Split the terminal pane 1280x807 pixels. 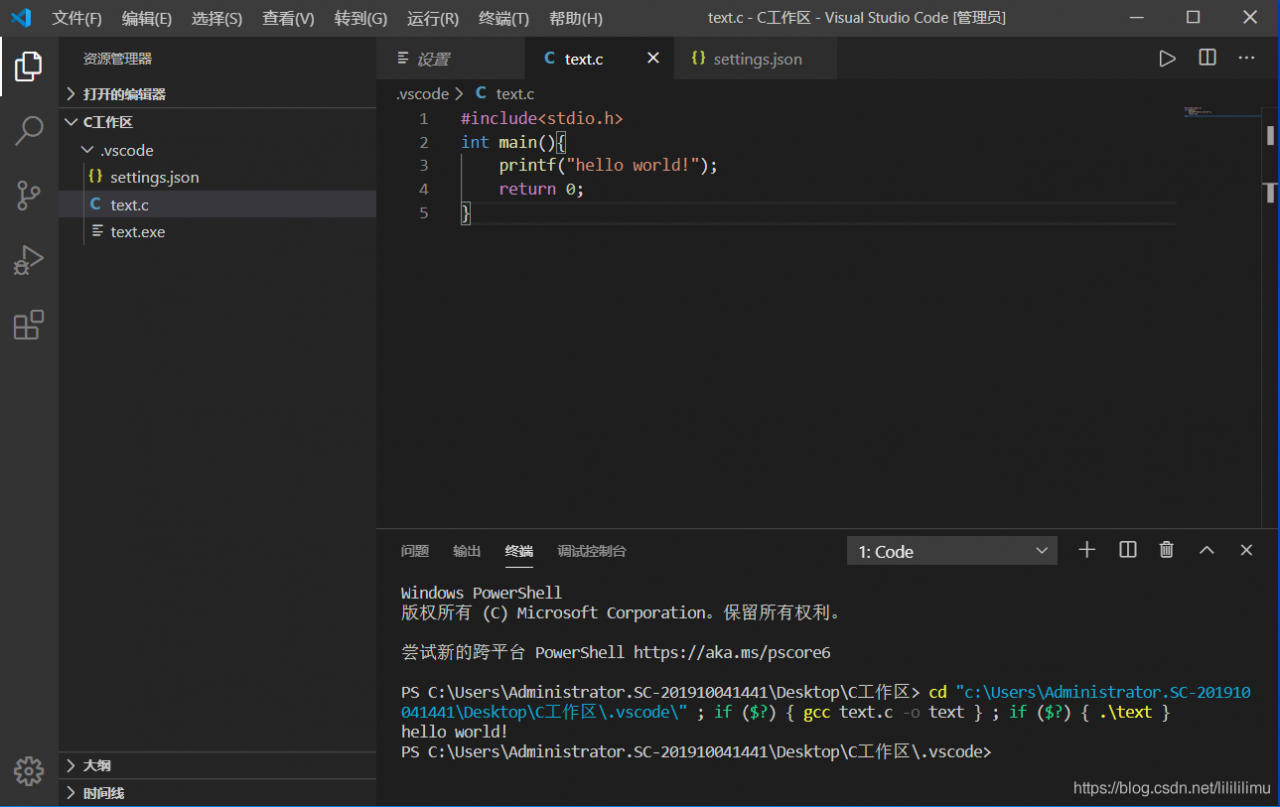1127,550
